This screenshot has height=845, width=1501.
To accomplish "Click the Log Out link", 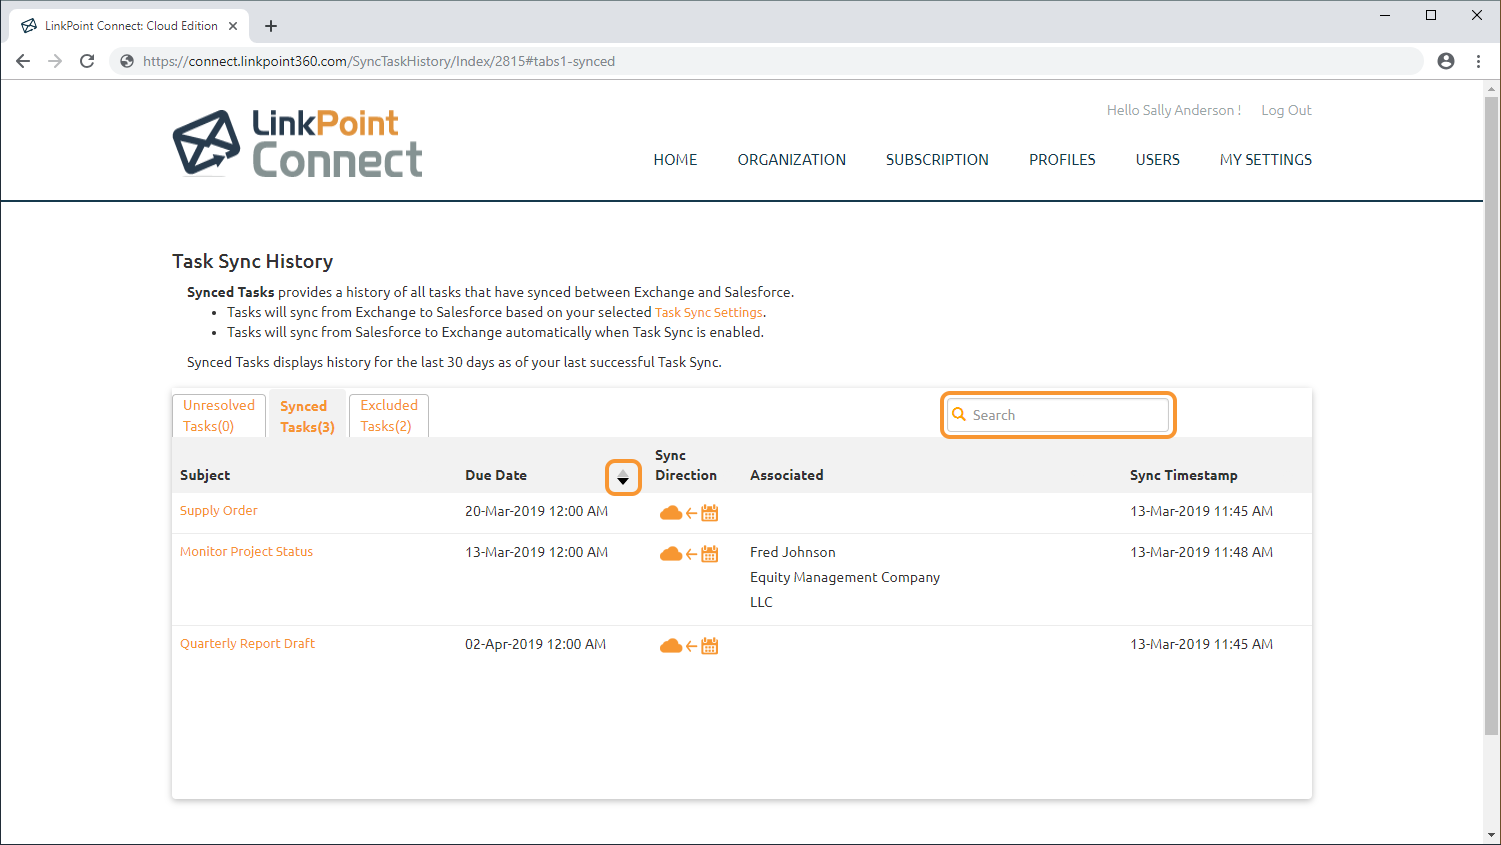I will [x=1286, y=110].
